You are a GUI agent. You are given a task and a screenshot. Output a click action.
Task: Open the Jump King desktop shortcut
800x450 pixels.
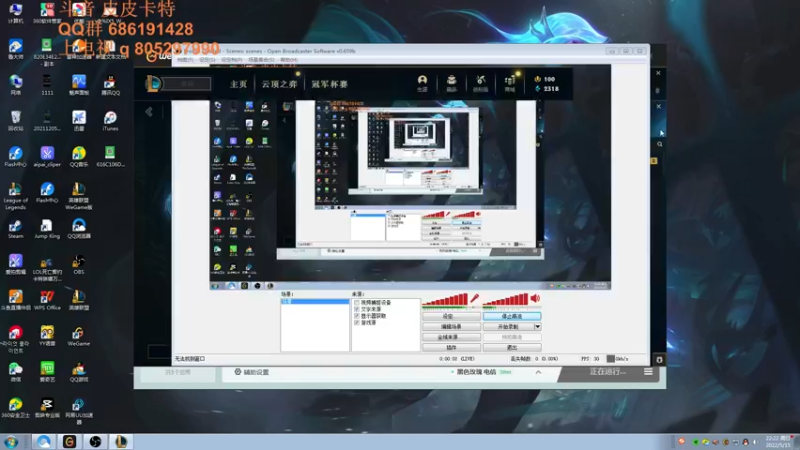click(x=47, y=230)
